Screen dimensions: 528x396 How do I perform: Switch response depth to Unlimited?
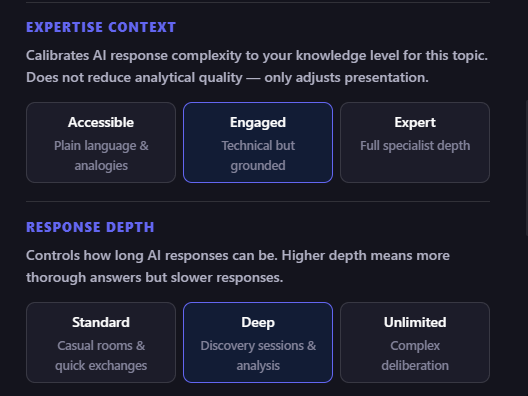(415, 342)
